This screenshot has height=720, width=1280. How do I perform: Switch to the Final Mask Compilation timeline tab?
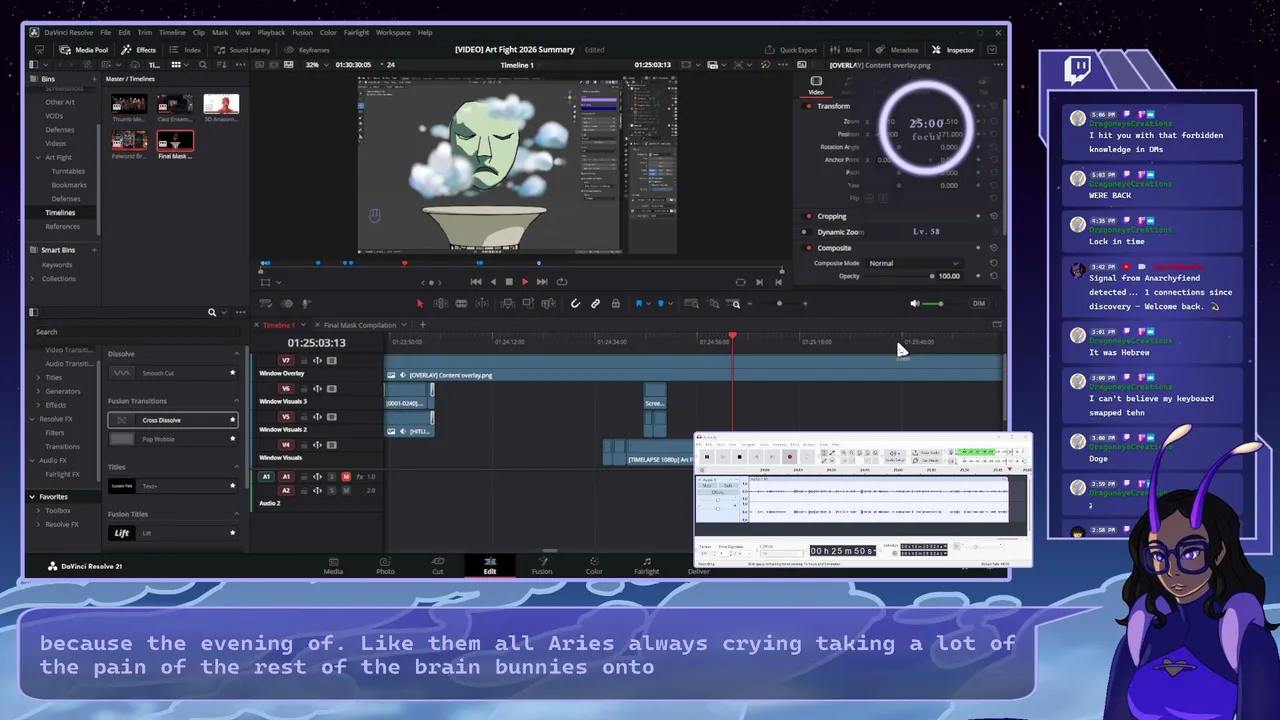360,325
